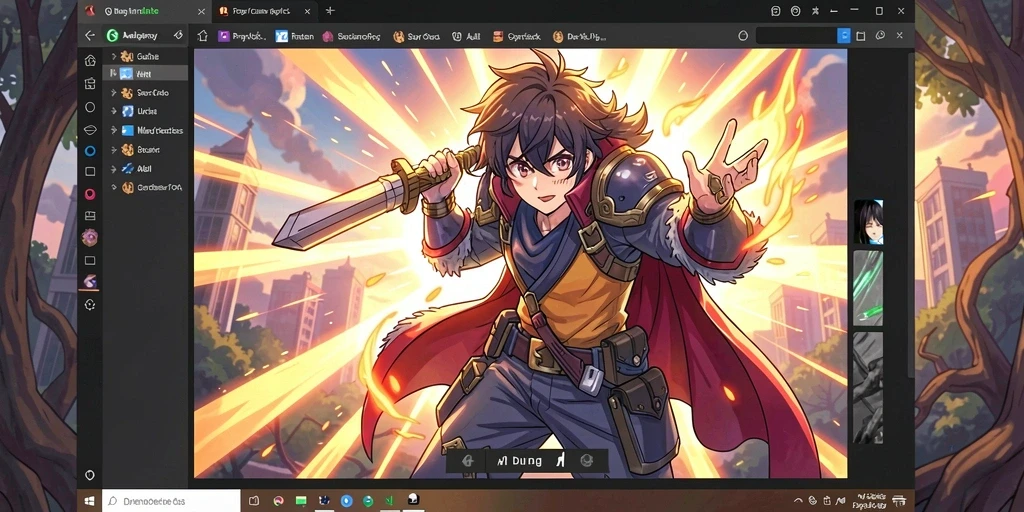Expand the tree item with blue folder icon
This screenshot has height=512, width=1024.
tap(114, 130)
